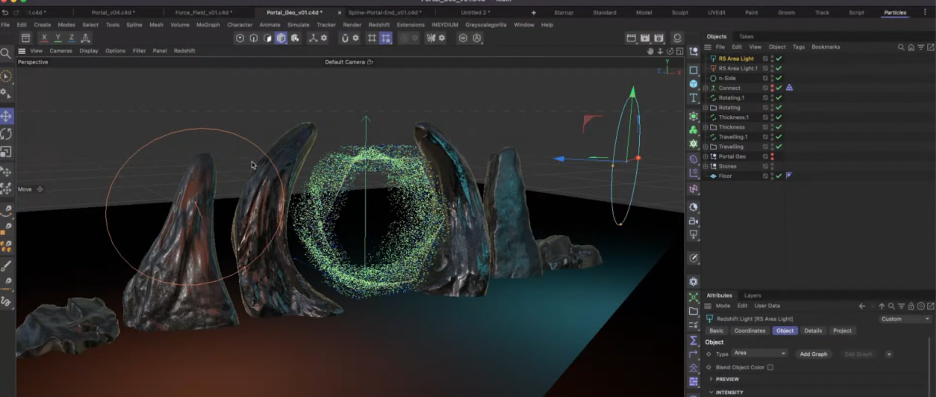Screen dimensions: 936x397
Task: Expand the Connect object hierarchy
Action: tap(706, 88)
